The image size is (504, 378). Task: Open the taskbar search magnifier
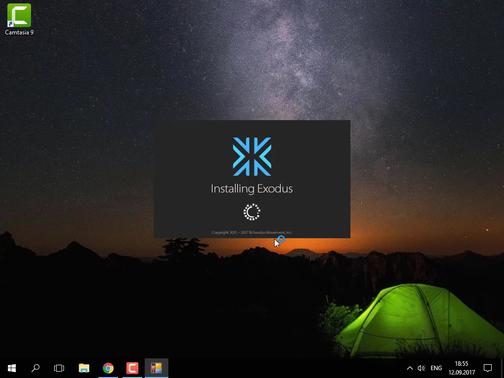[35, 368]
